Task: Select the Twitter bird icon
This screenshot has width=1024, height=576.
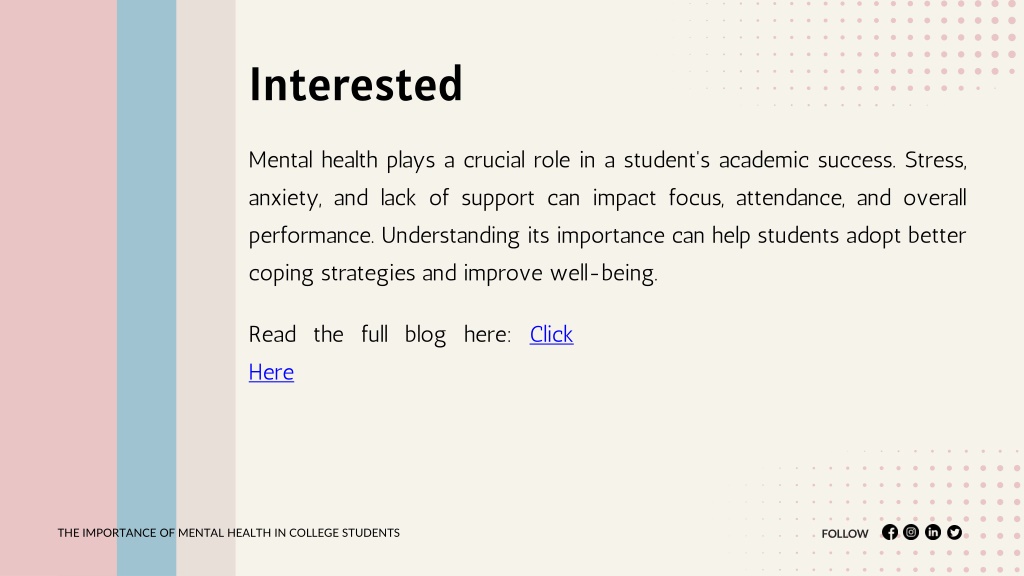Action: pos(954,532)
